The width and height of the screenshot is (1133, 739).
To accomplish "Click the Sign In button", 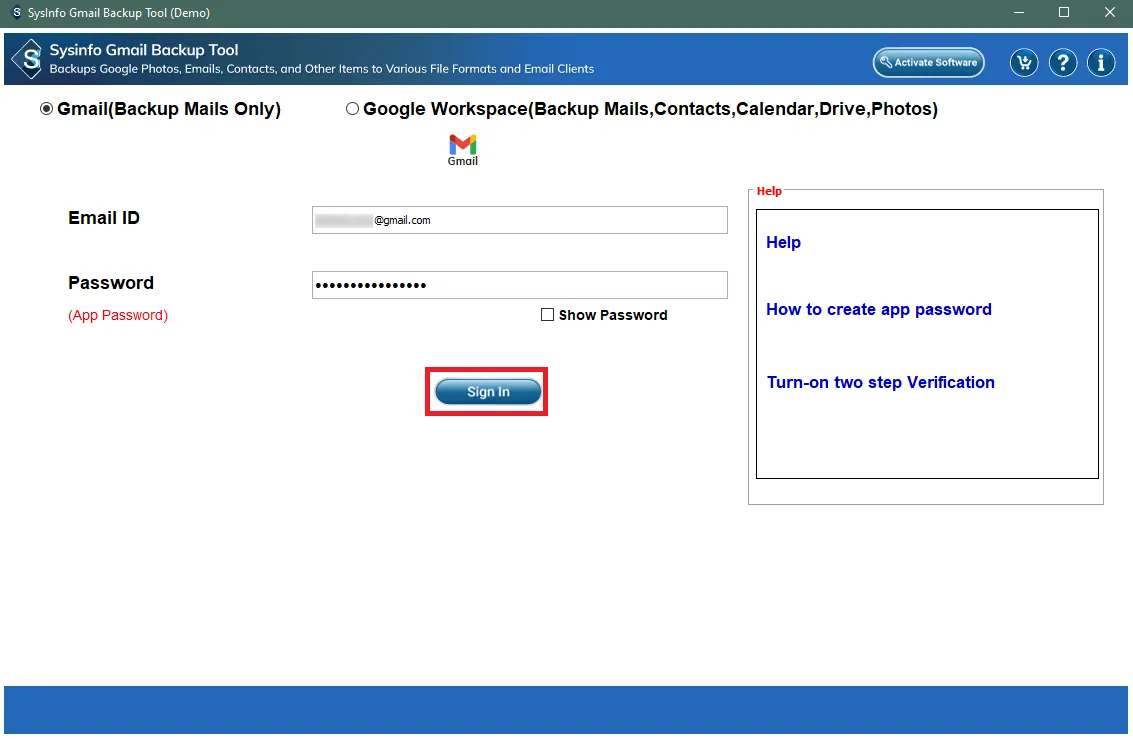I will pos(488,392).
